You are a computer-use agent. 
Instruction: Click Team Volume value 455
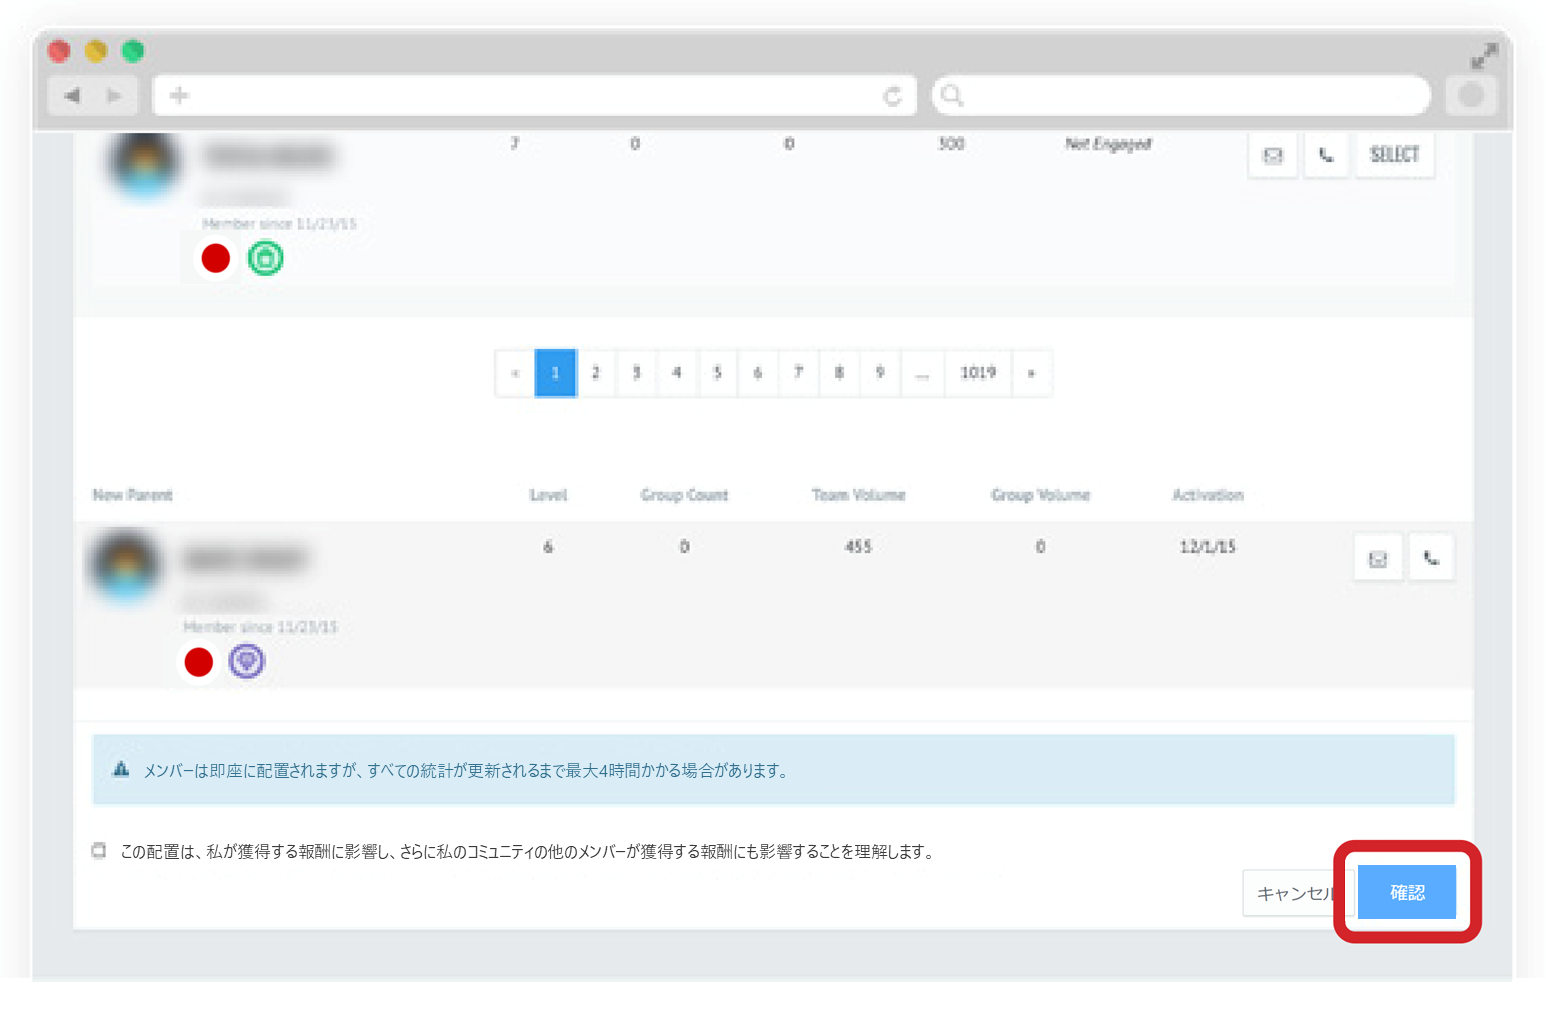[858, 547]
